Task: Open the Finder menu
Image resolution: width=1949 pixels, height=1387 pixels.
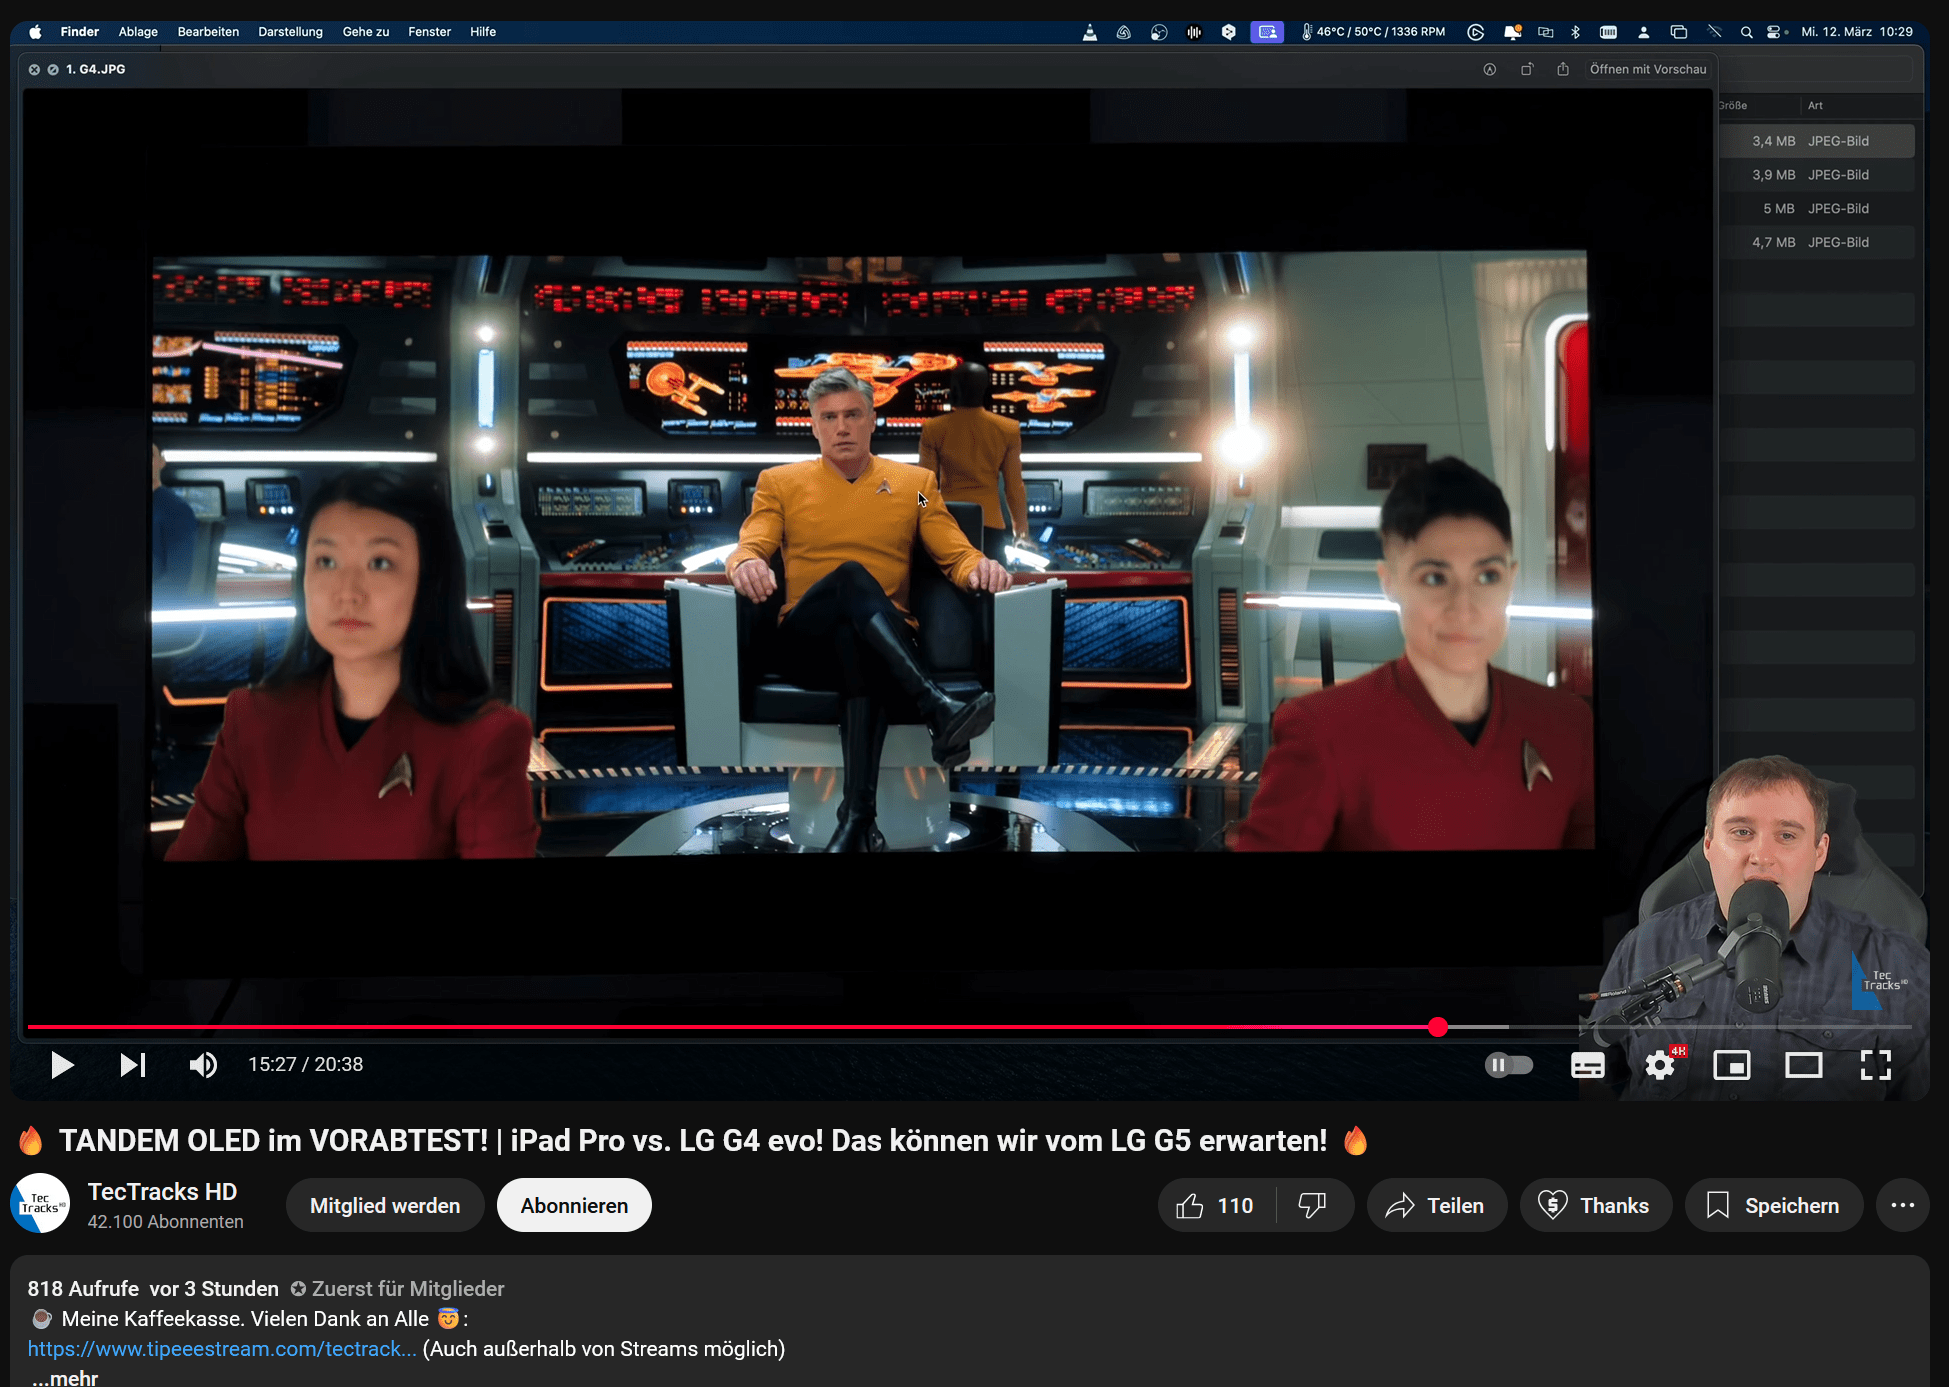Action: 79,32
